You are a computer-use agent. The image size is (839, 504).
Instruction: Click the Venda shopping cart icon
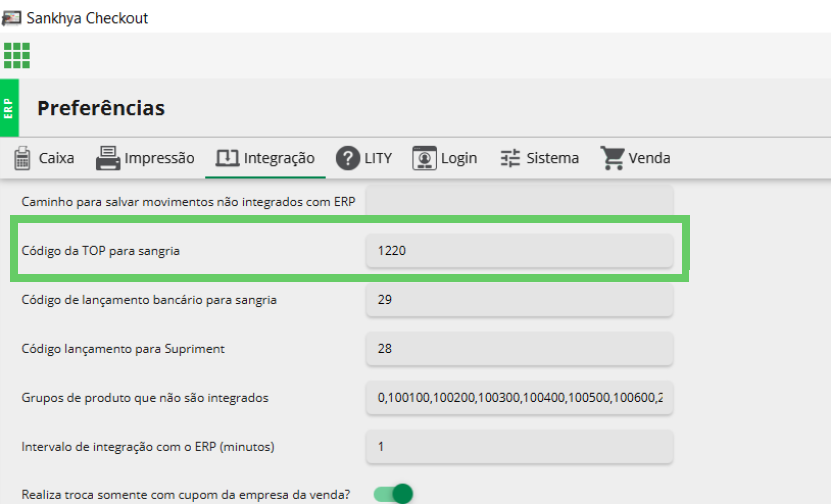(612, 158)
